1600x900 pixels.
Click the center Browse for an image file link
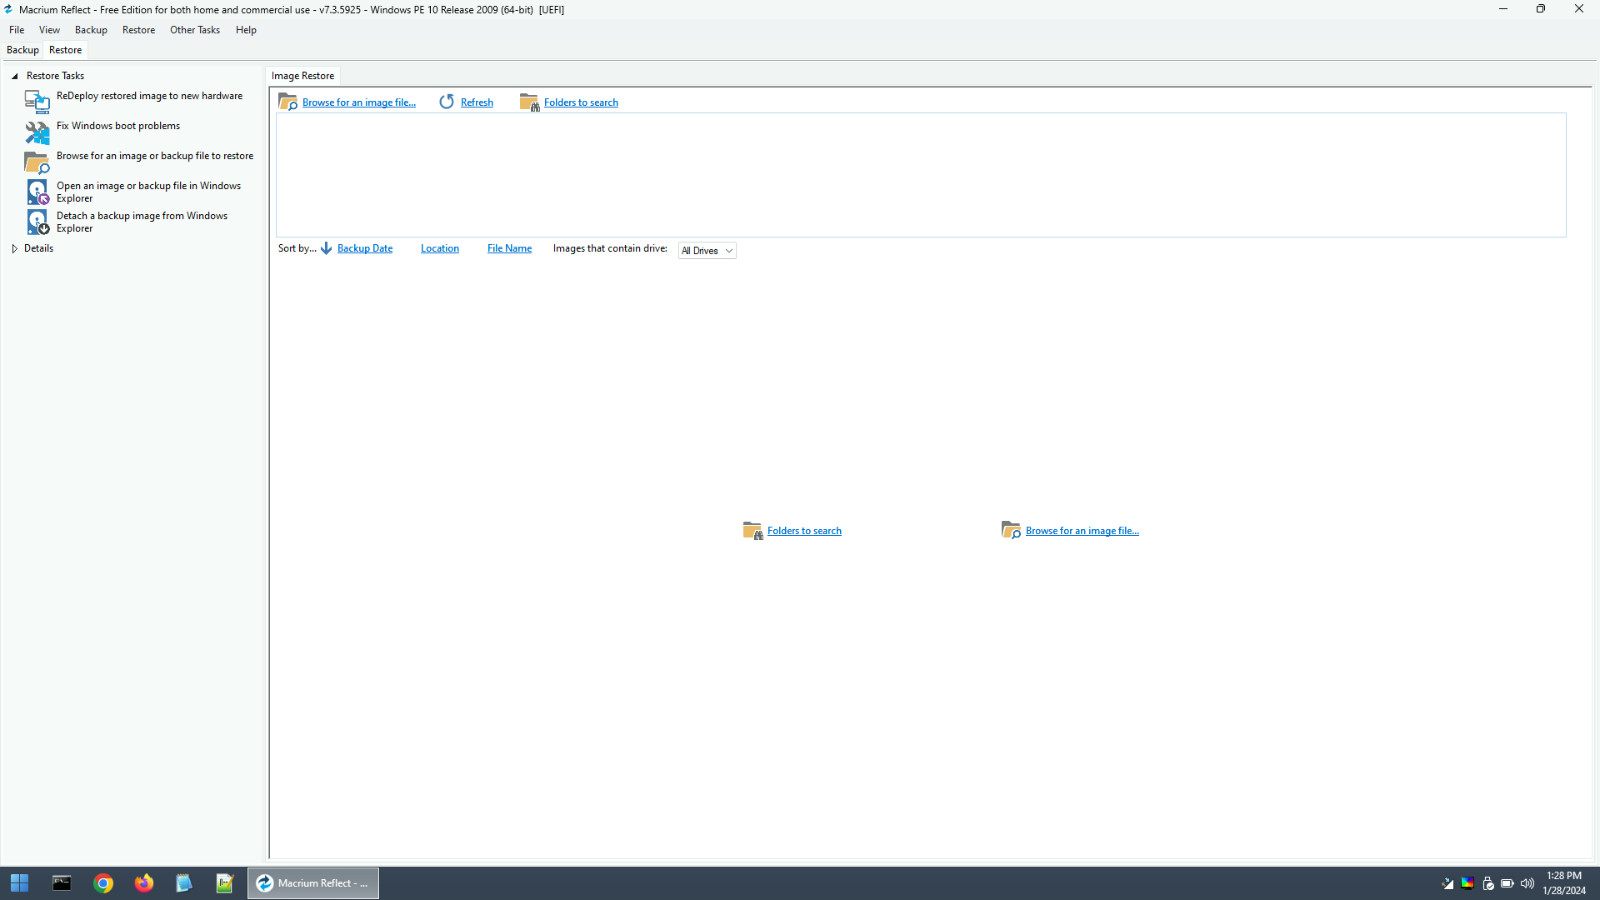(x=1082, y=531)
